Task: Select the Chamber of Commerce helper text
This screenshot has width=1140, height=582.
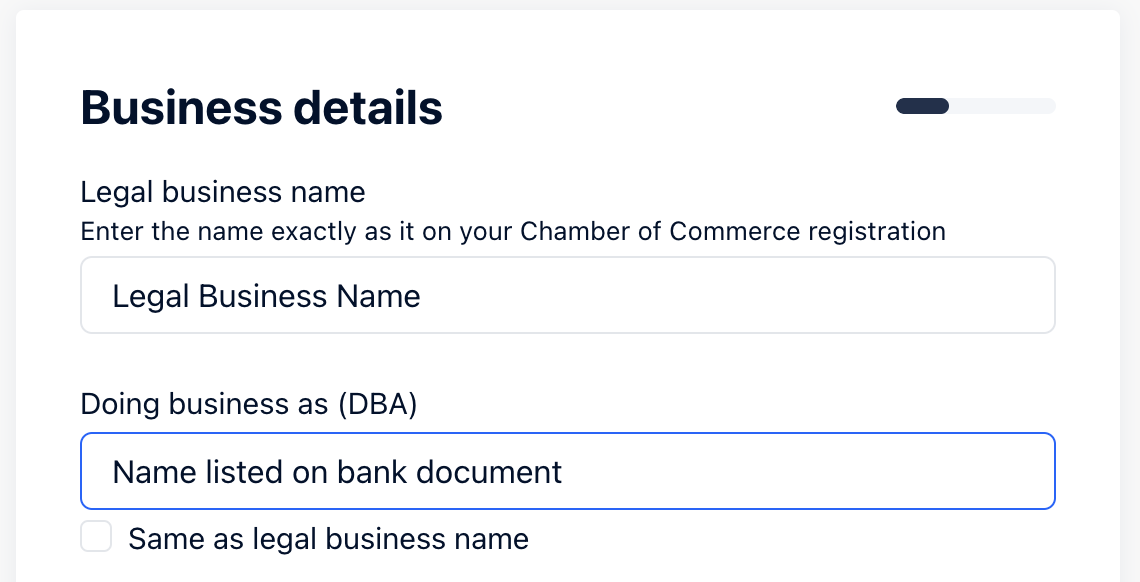Action: click(x=512, y=231)
